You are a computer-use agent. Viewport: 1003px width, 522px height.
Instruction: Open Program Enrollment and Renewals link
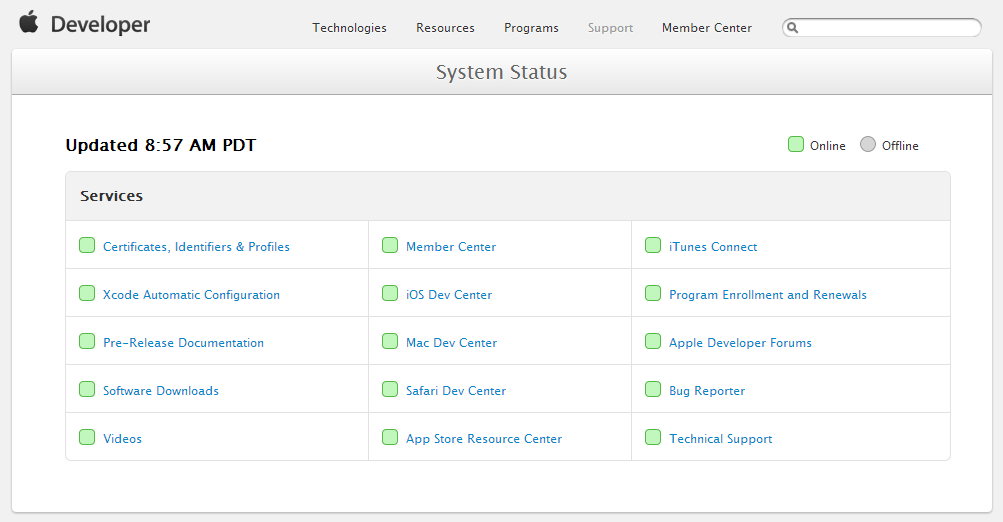tap(767, 295)
